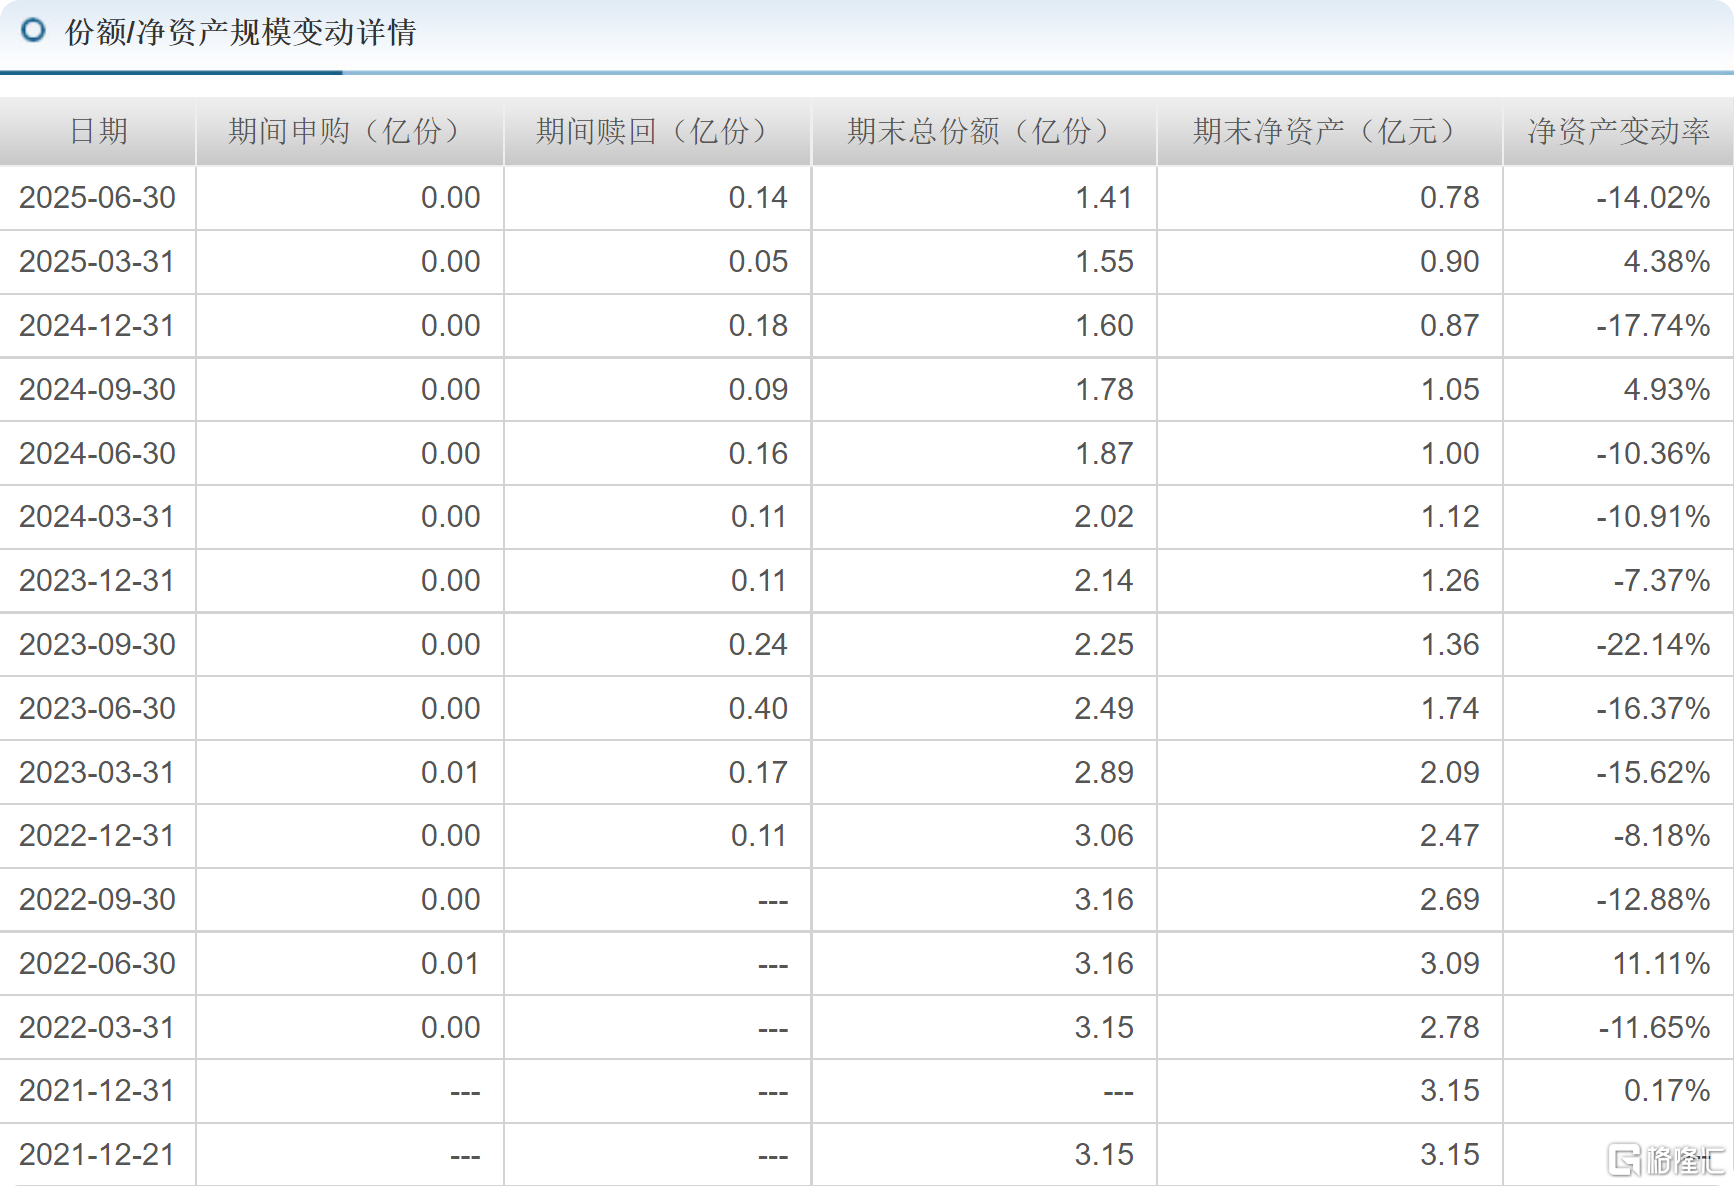Sort by the 净资产变动率 column header
The height and width of the screenshot is (1186, 1734).
point(1617,131)
